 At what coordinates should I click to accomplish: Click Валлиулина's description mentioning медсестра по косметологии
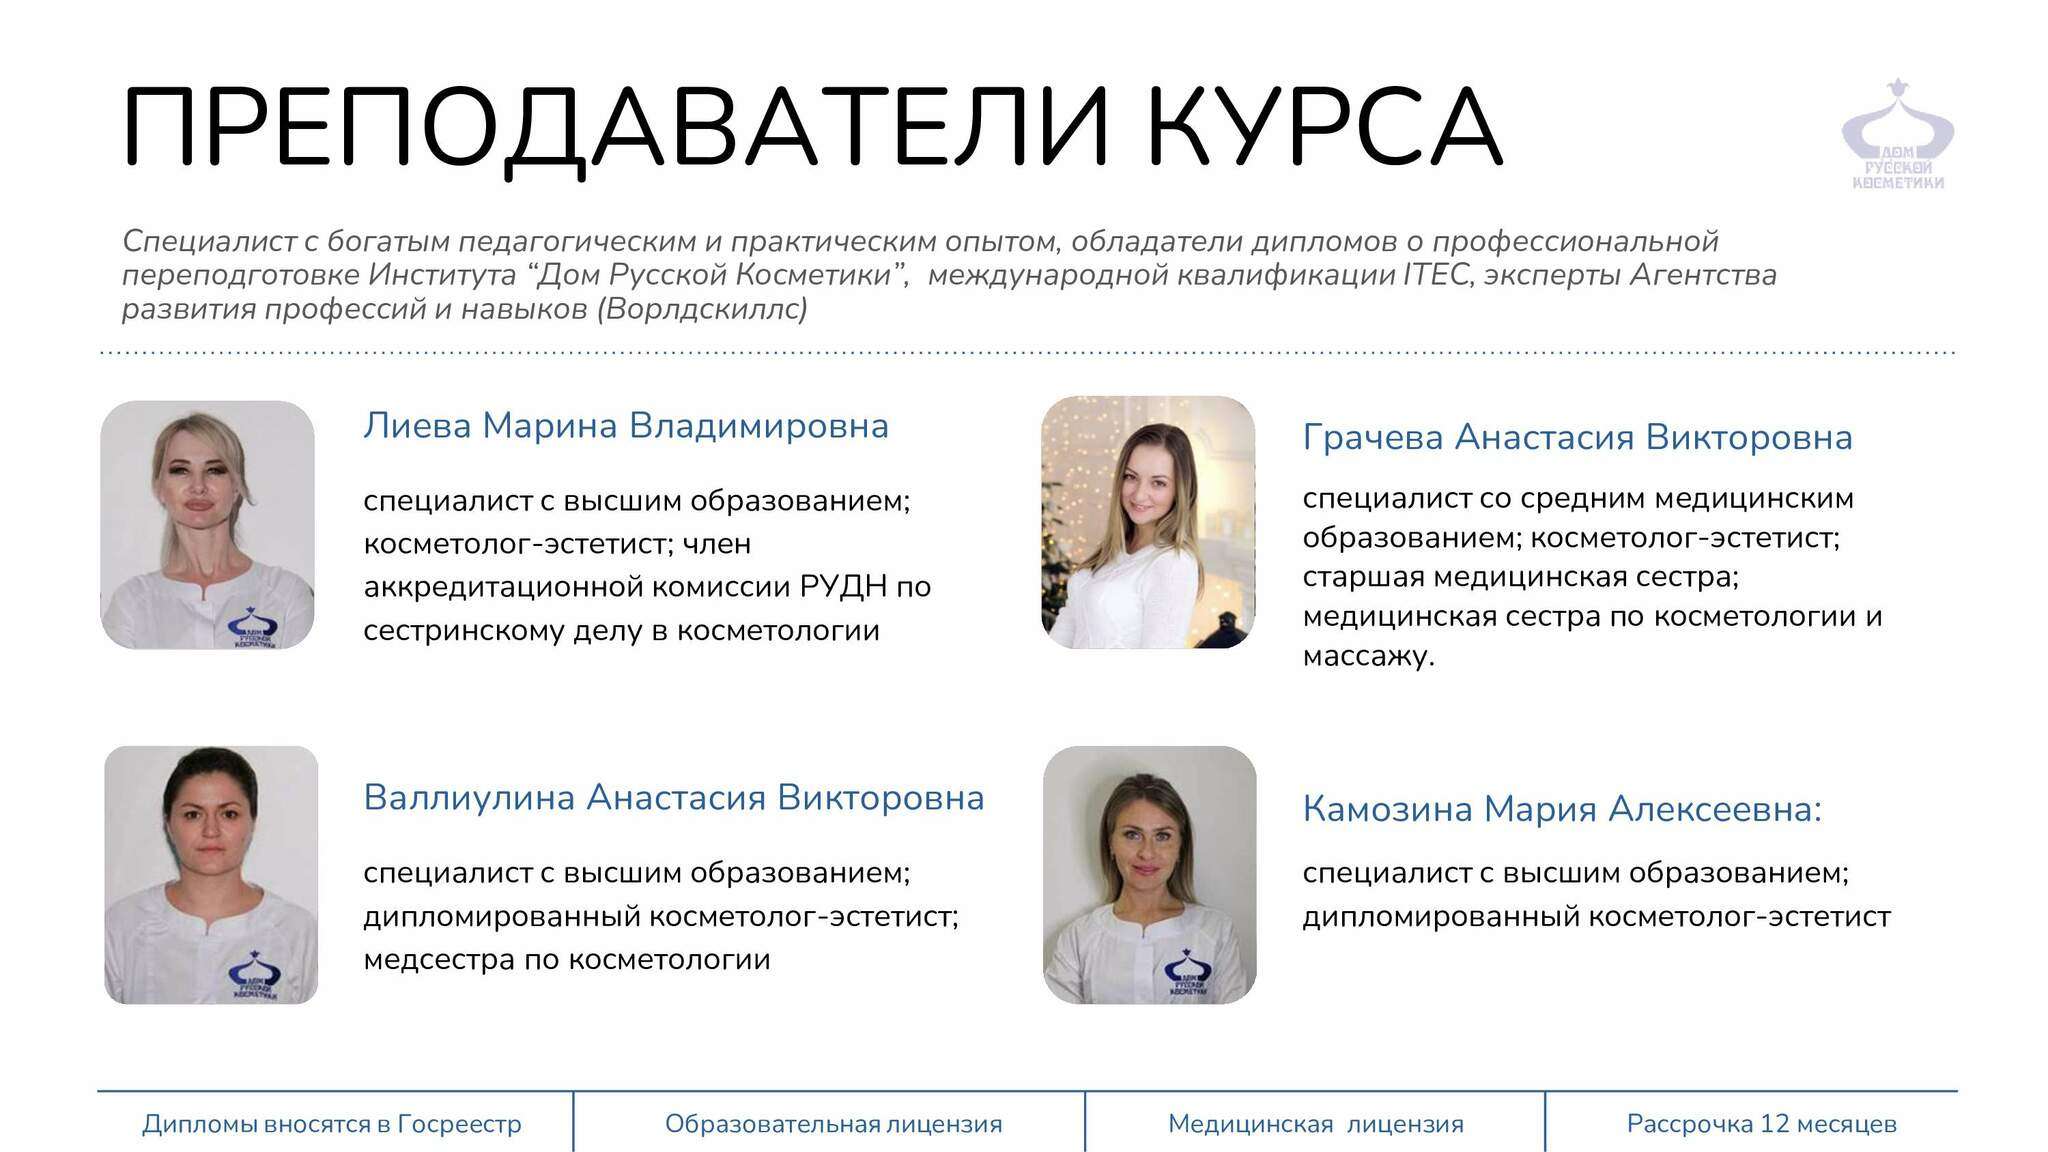[x=660, y=916]
